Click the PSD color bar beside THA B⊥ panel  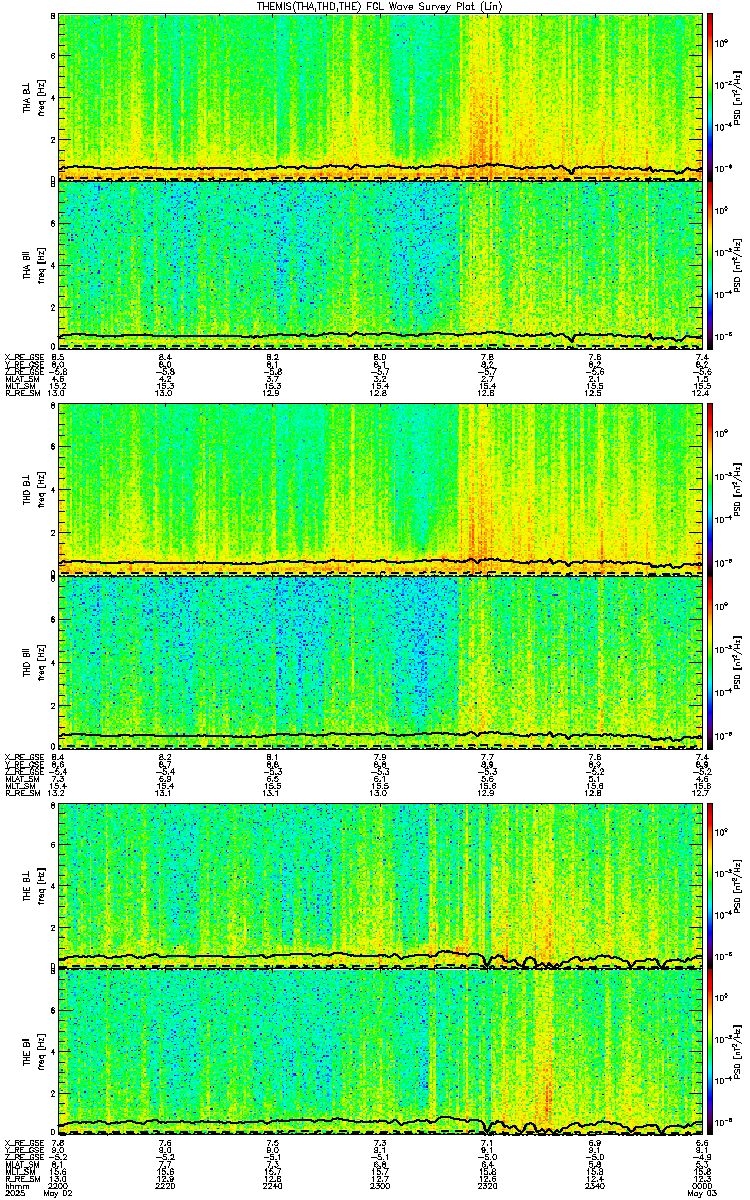click(710, 96)
